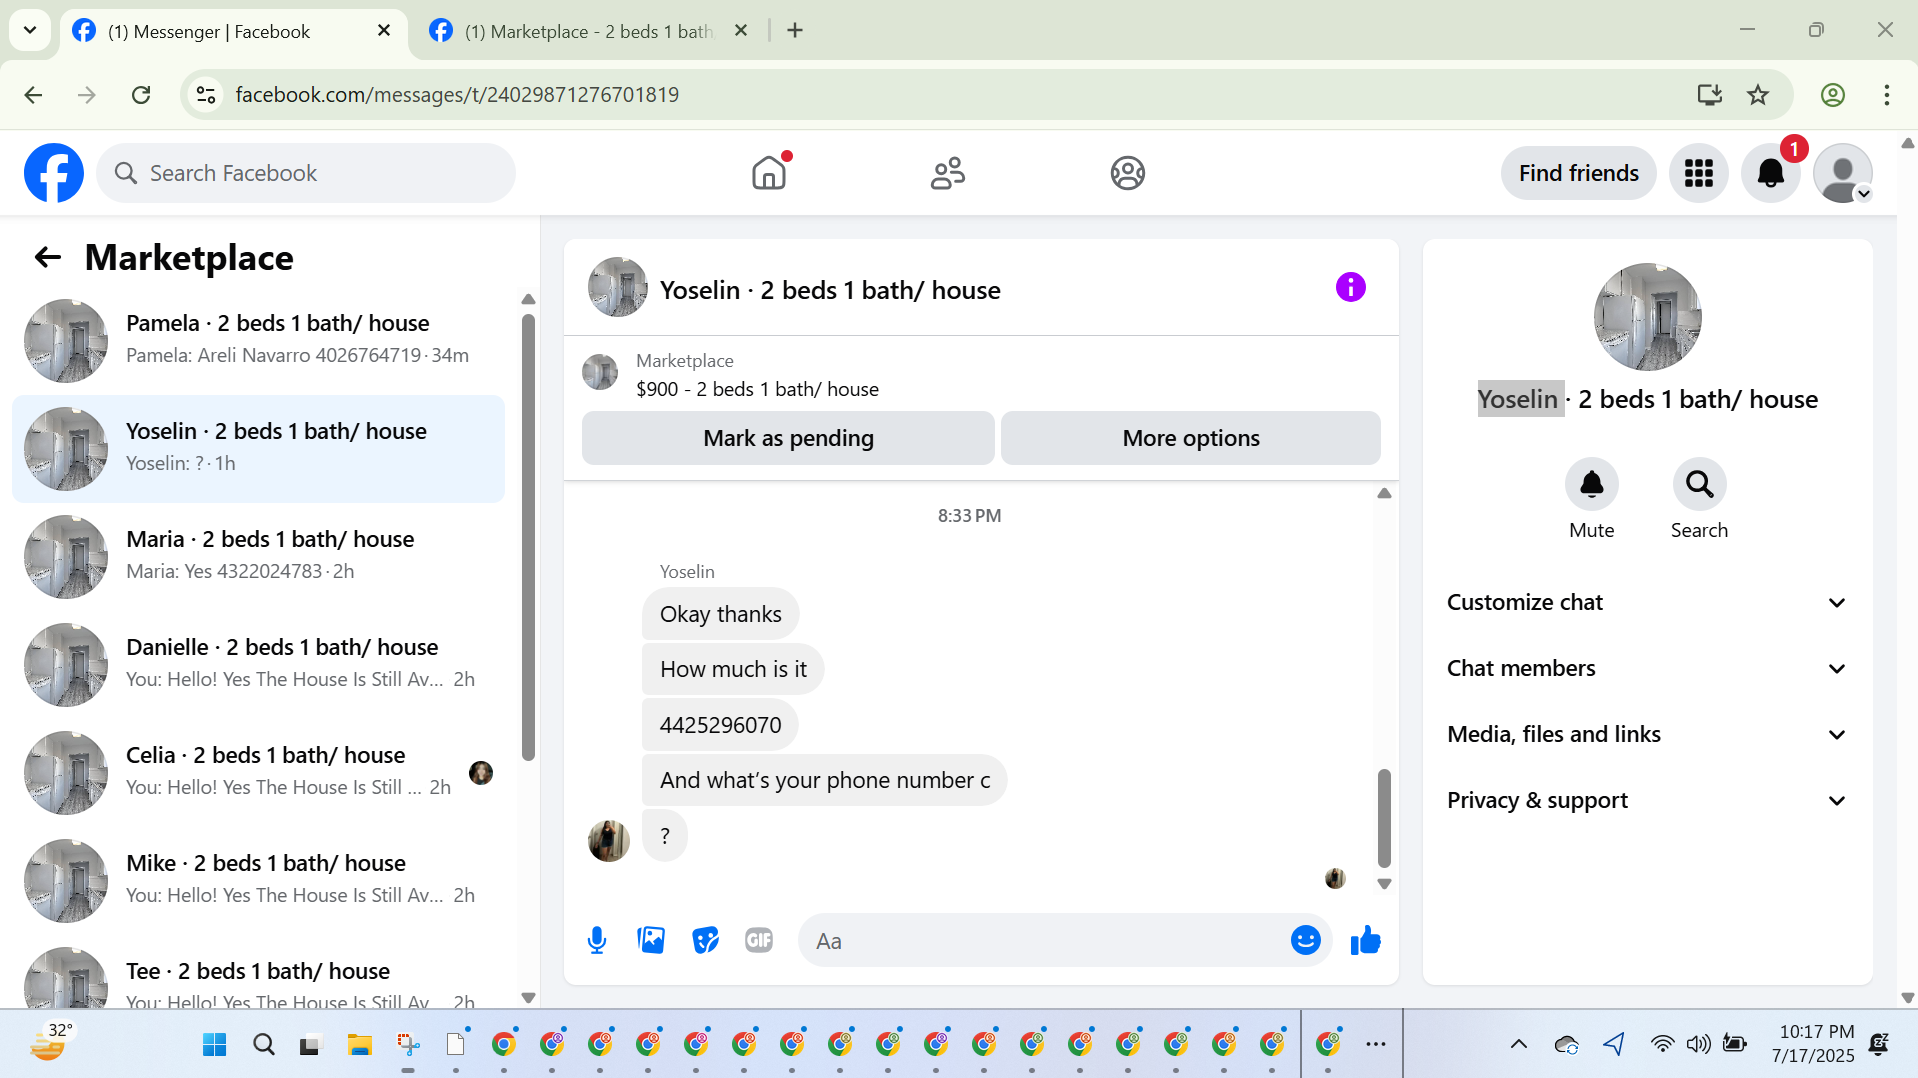Open the account profile avatar menu
Screen dimensions: 1918x1078
coord(1843,173)
